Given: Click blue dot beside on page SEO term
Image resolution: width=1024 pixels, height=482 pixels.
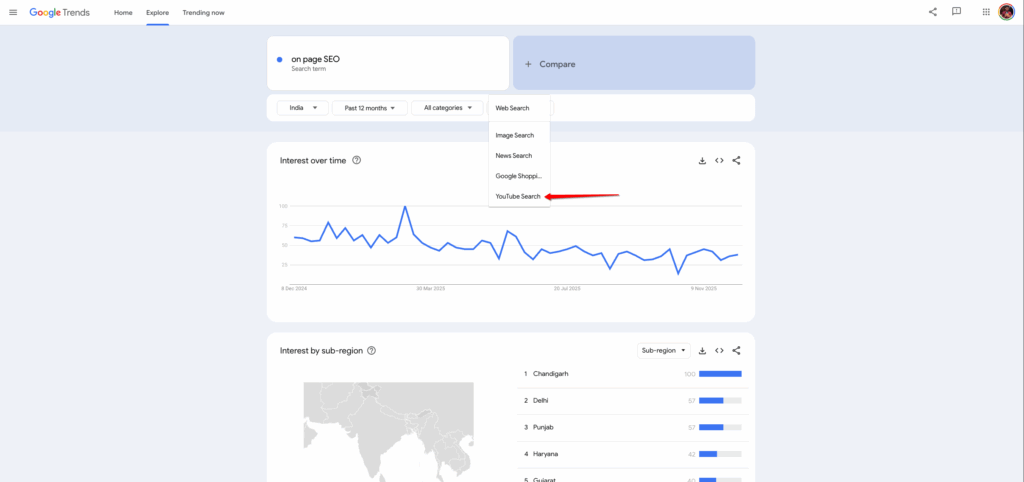Looking at the screenshot, I should click(x=280, y=59).
